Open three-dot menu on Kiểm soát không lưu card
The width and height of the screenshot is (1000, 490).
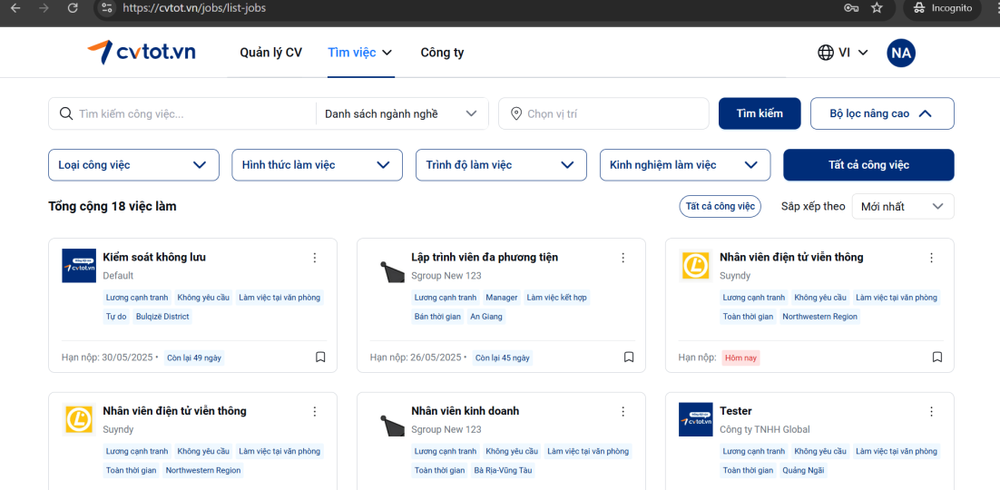point(315,258)
